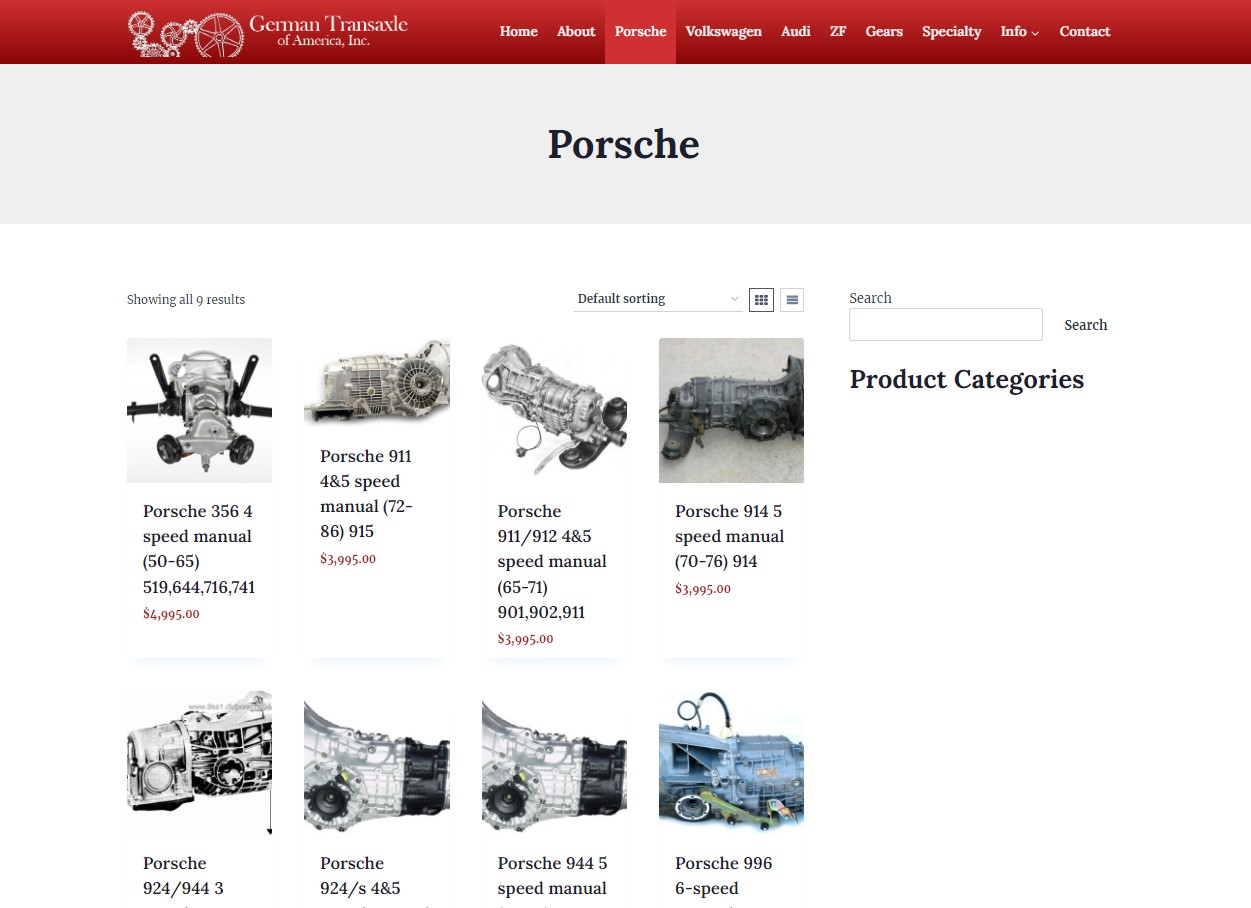Open Porsche 911/912 4&5 speed product image

pos(554,410)
